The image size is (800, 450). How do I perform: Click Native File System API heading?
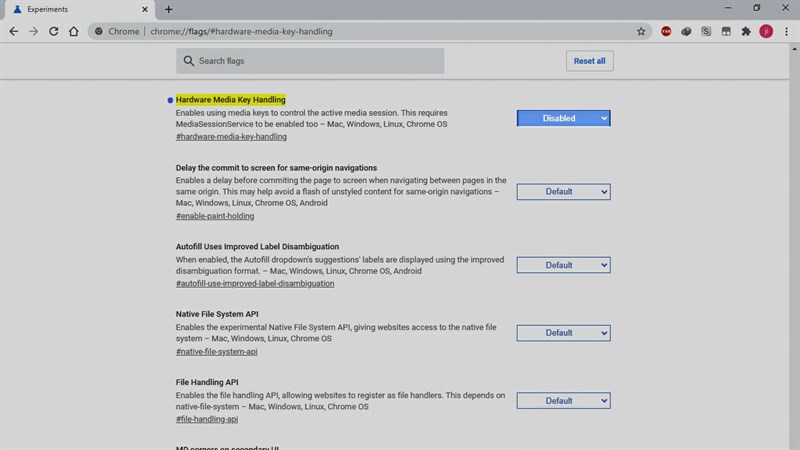point(217,314)
